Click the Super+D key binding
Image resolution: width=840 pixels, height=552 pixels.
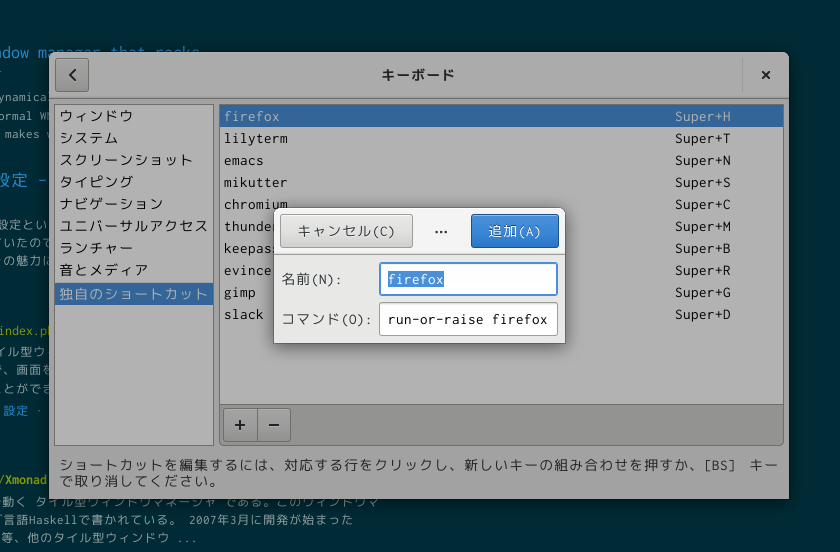pyautogui.click(x=702, y=315)
